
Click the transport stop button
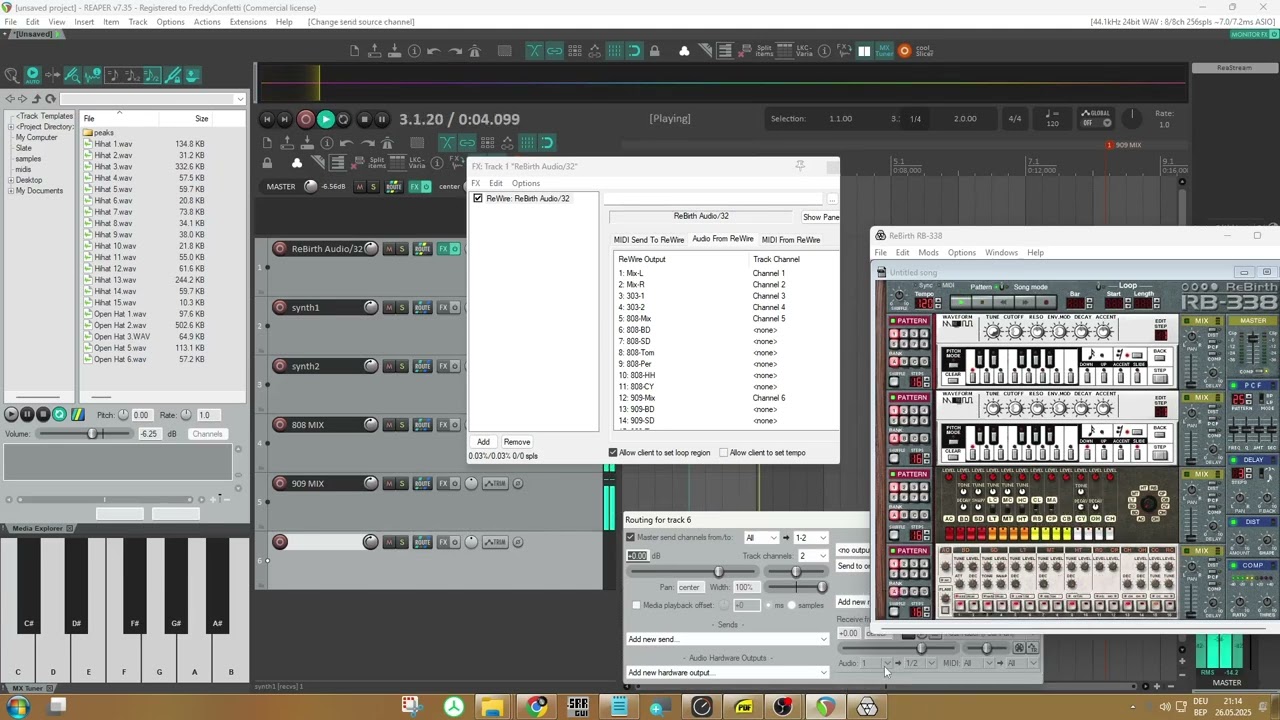click(x=364, y=119)
